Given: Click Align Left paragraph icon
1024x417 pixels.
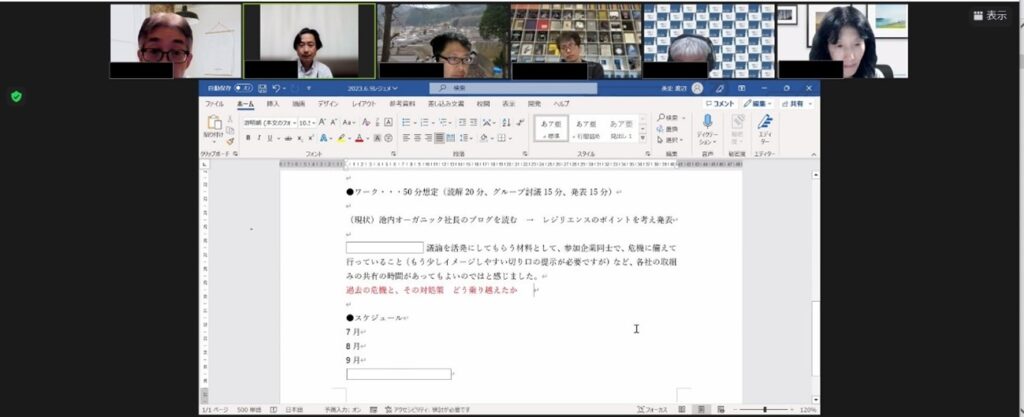Looking at the screenshot, I should (406, 138).
